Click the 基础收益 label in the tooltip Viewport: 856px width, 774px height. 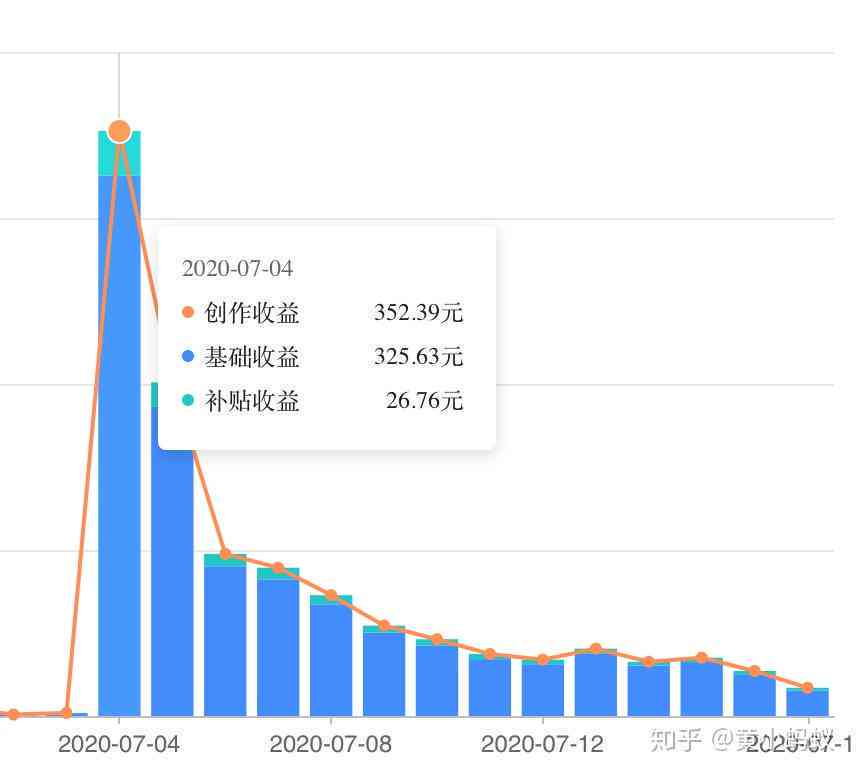(252, 357)
